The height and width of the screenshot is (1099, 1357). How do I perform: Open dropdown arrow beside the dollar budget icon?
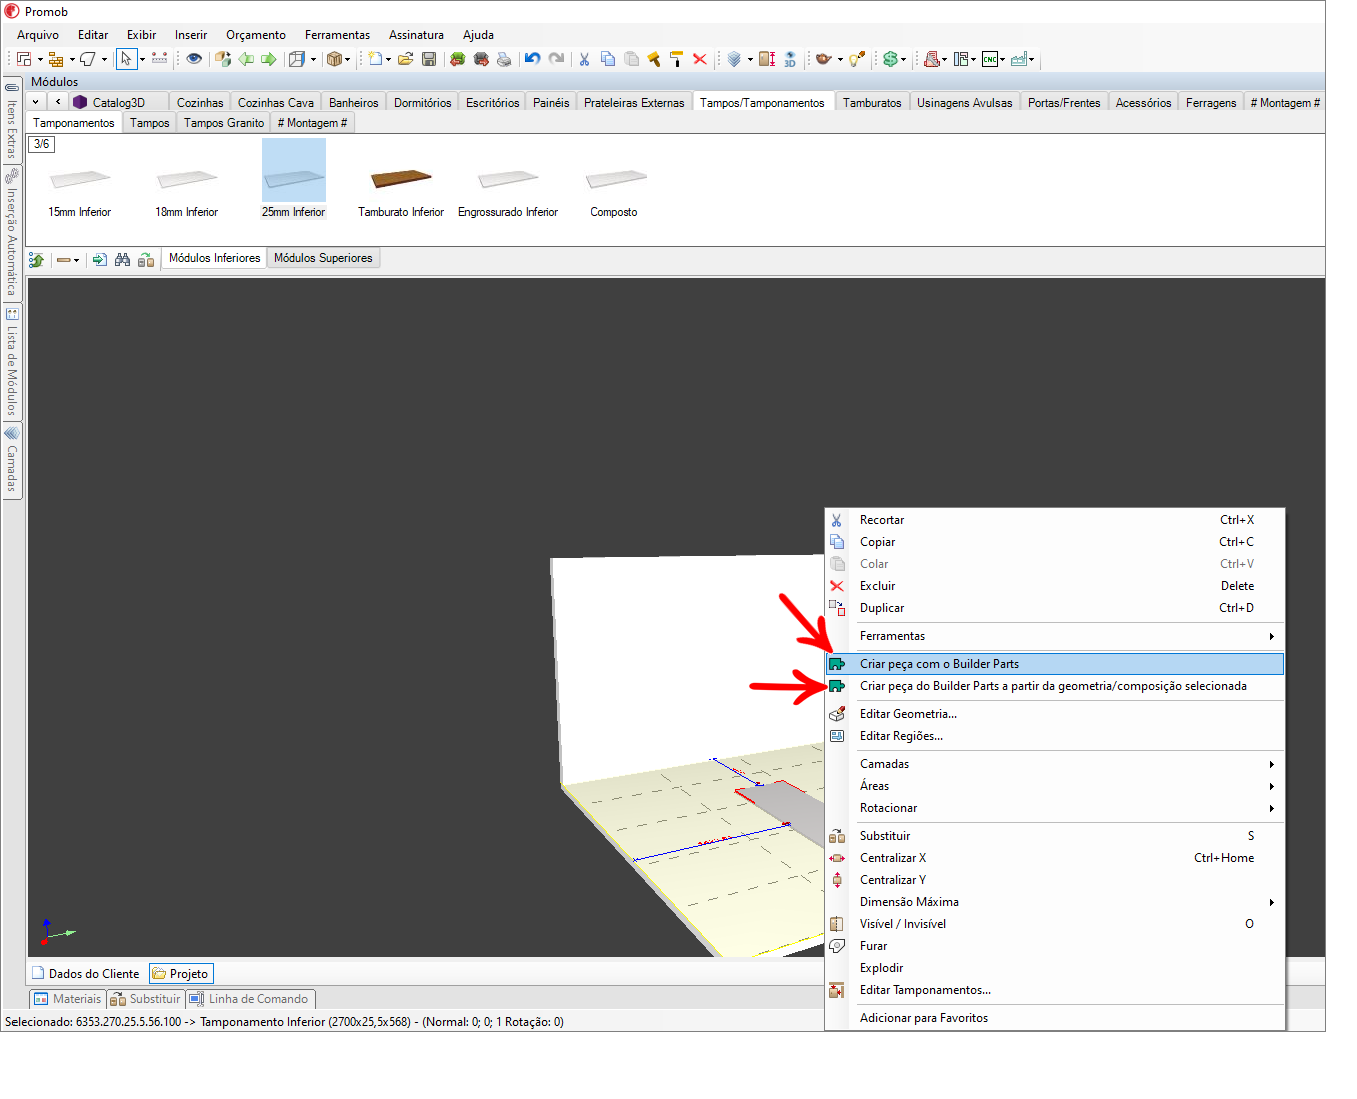click(x=904, y=60)
